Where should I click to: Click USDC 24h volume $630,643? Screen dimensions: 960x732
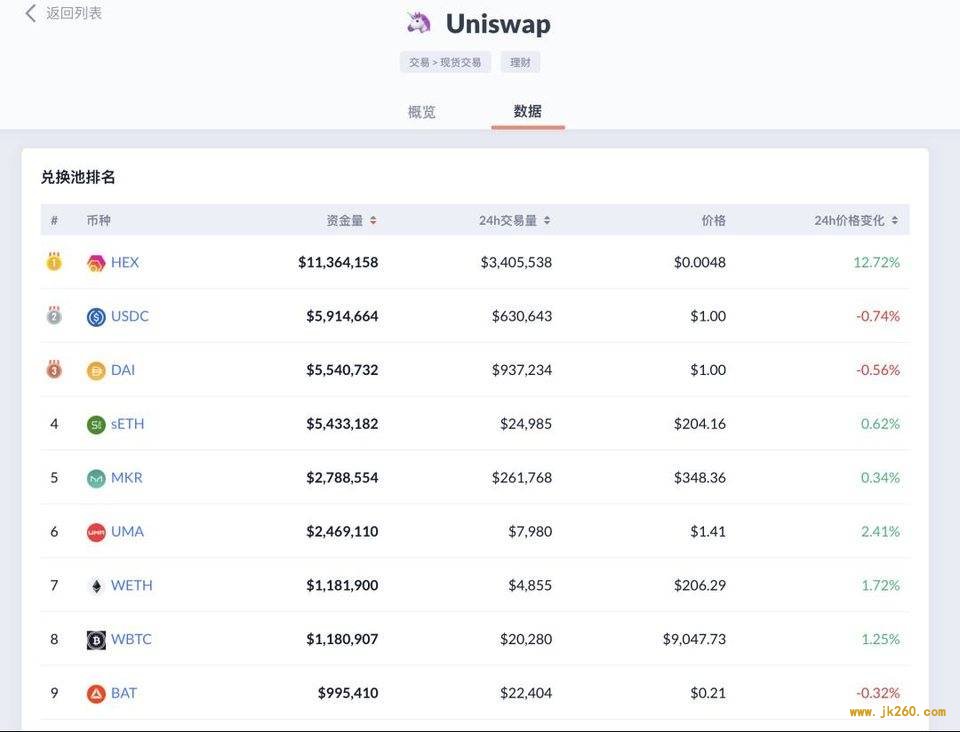pyautogui.click(x=522, y=316)
